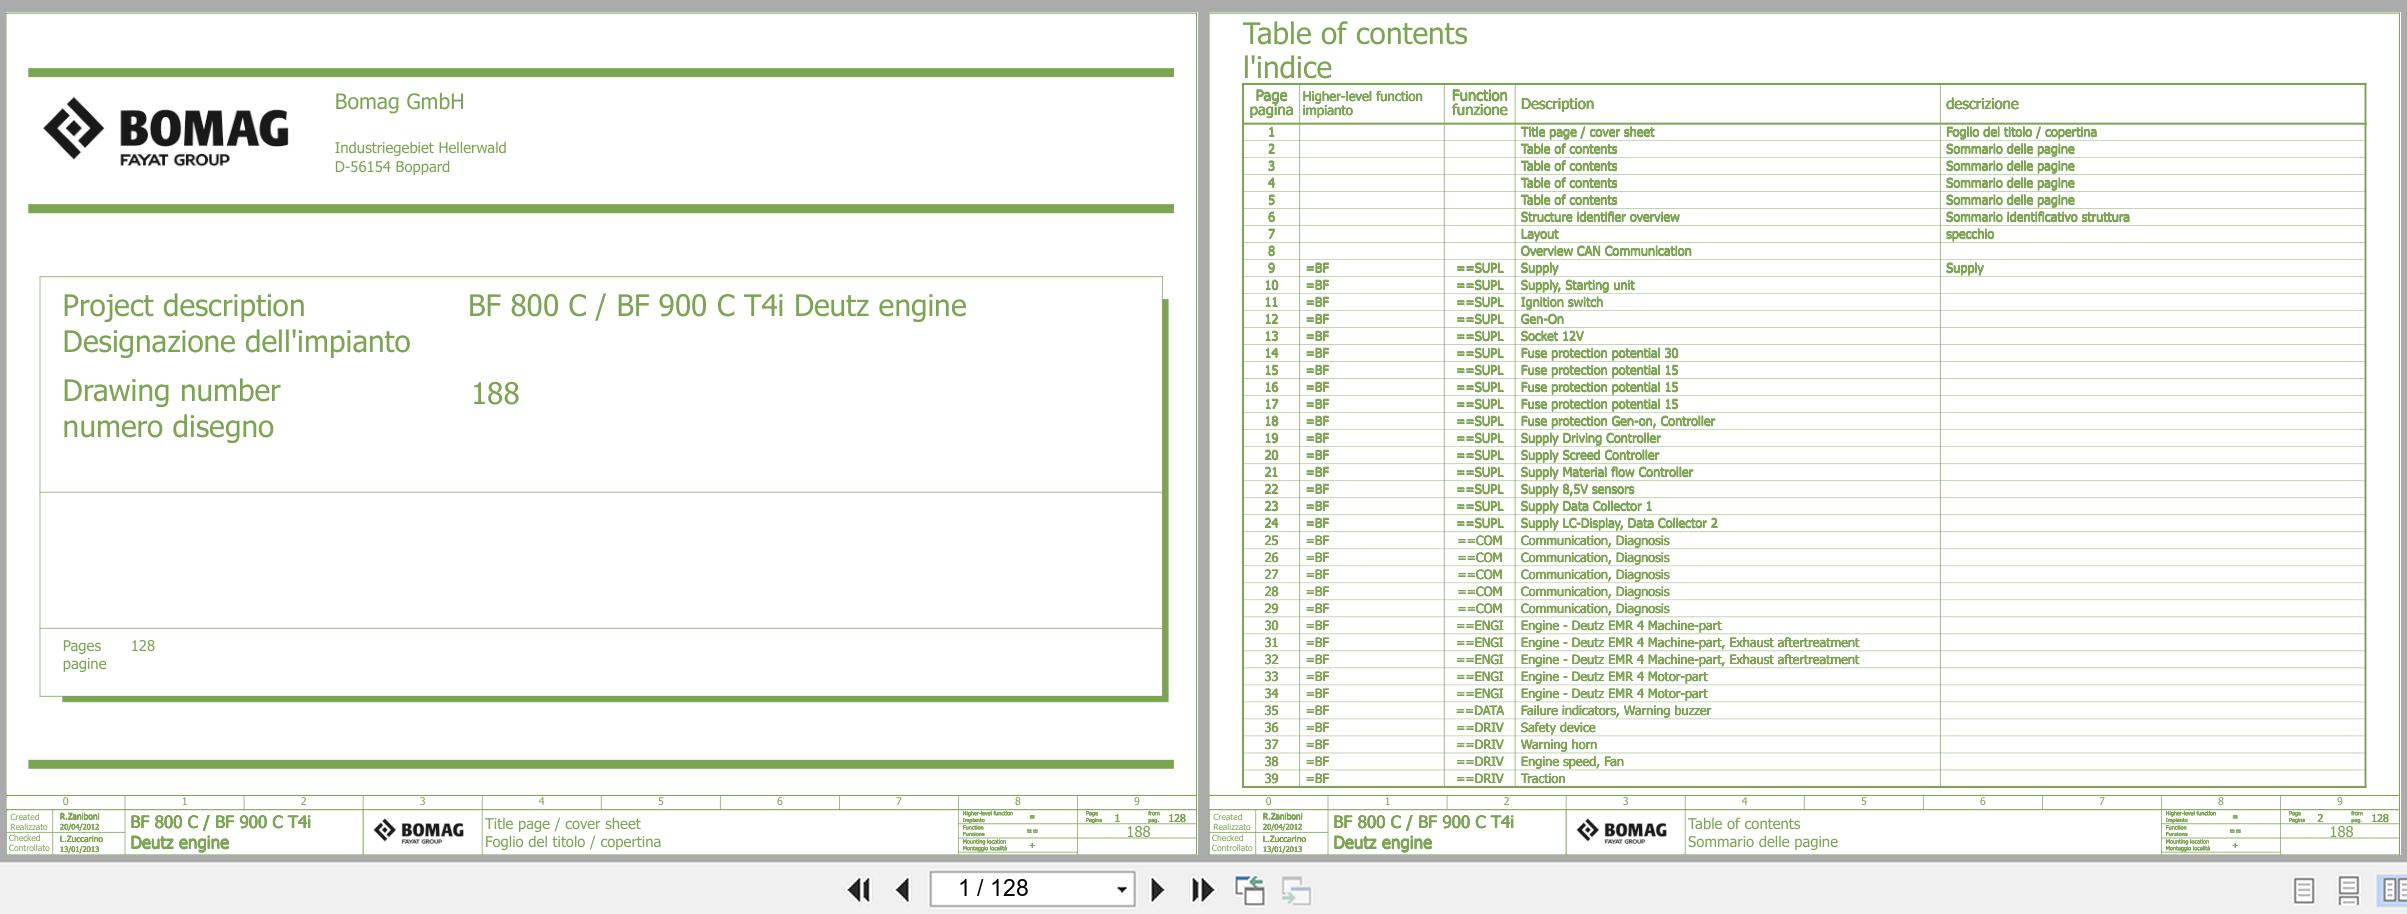Click the 'Structure identifier overview' entry

click(1599, 217)
